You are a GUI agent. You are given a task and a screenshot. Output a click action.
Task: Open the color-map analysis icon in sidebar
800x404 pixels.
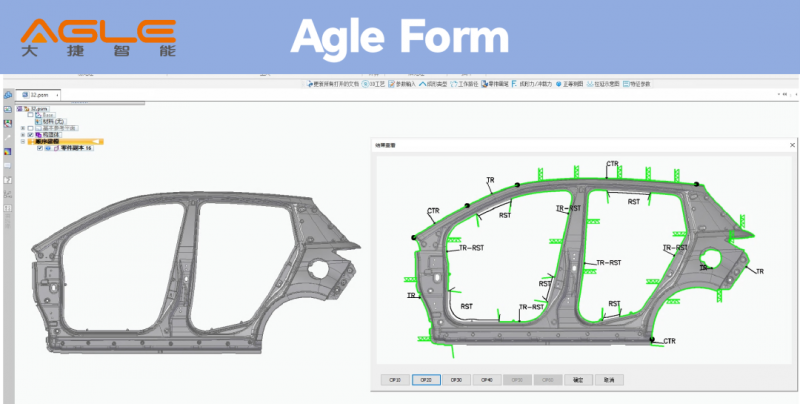point(8,152)
